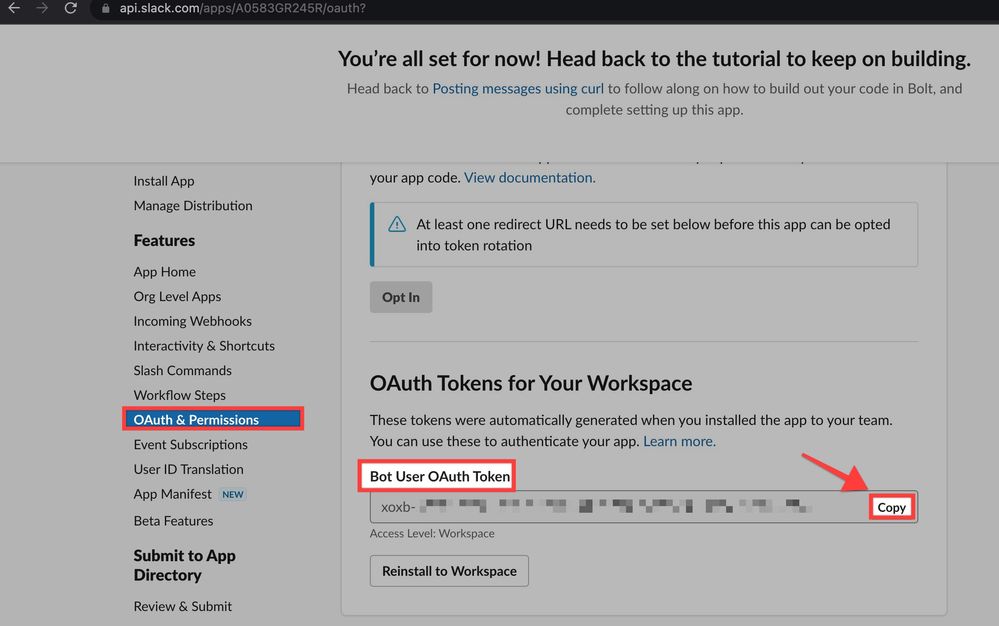Click the Opt In button

[400, 296]
